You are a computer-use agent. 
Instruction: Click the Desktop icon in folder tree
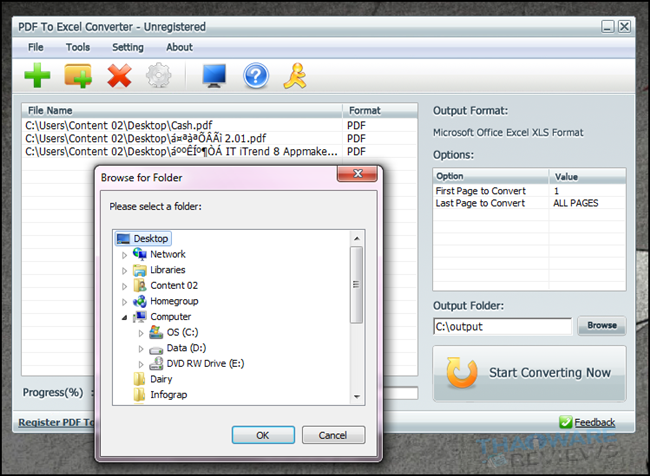point(123,239)
